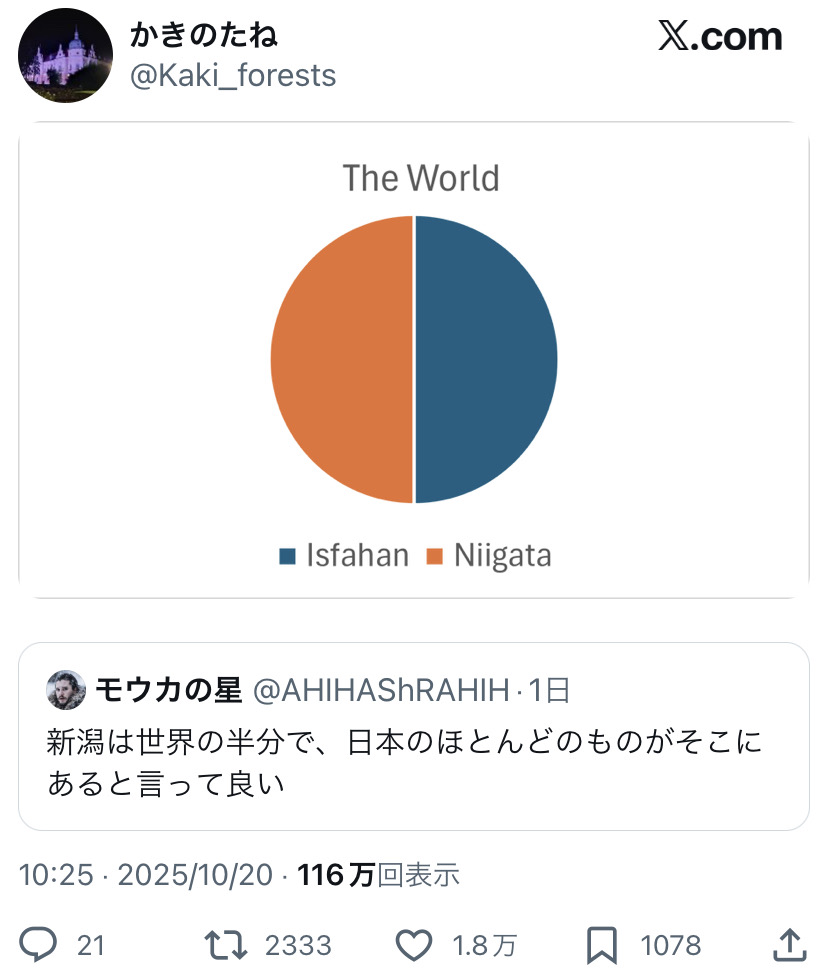Click the かきのたね display name
Image resolution: width=828 pixels, height=980 pixels.
pos(203,35)
